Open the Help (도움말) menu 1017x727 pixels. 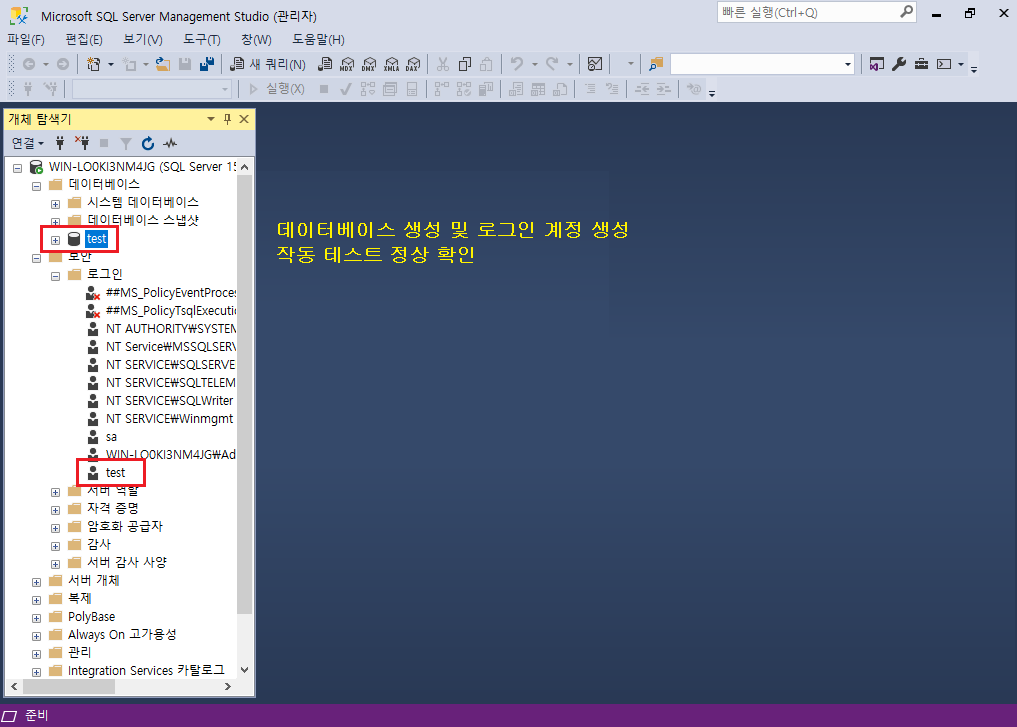[x=318, y=40]
